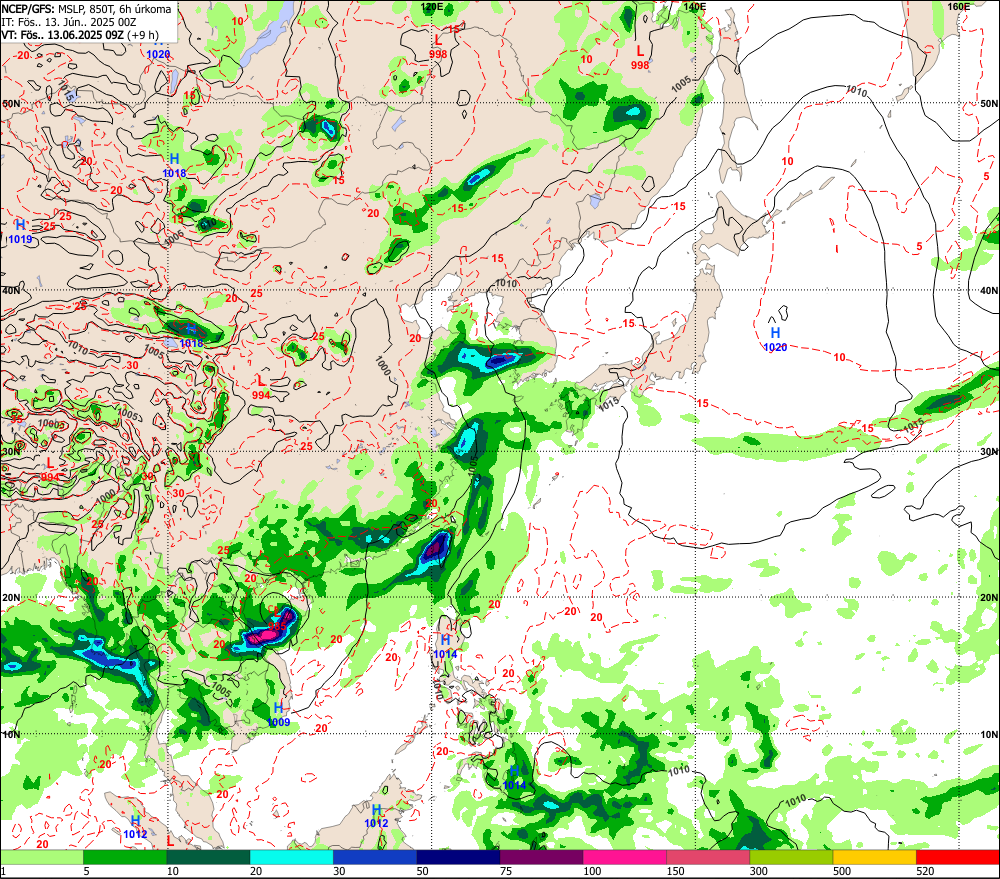Image resolution: width=1000 pixels, height=879 pixels.
Task: Click the rose 150–300 legend swatch
Action: pos(708,857)
